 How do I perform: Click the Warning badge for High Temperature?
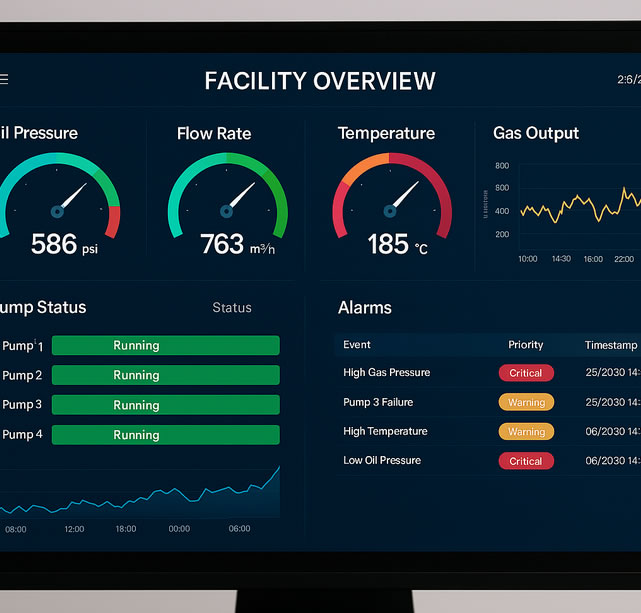[526, 432]
